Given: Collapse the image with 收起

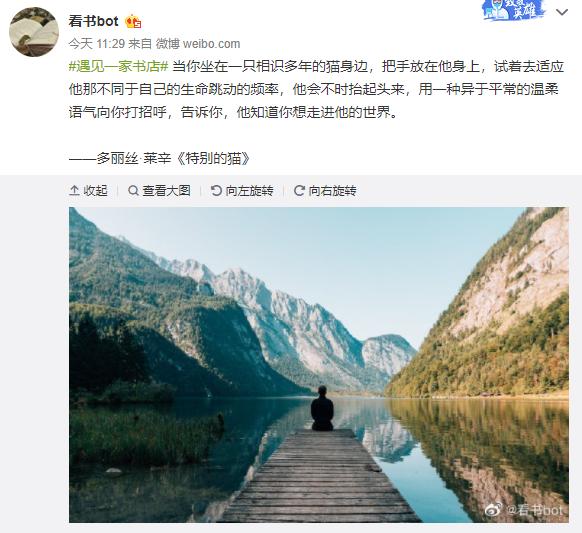Looking at the screenshot, I should pos(88,191).
